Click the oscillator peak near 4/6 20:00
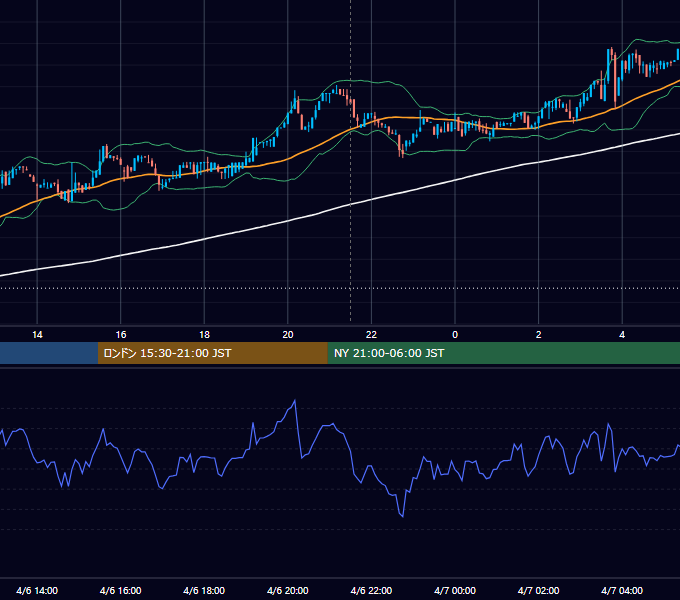Image resolution: width=680 pixels, height=600 pixels. [x=295, y=401]
